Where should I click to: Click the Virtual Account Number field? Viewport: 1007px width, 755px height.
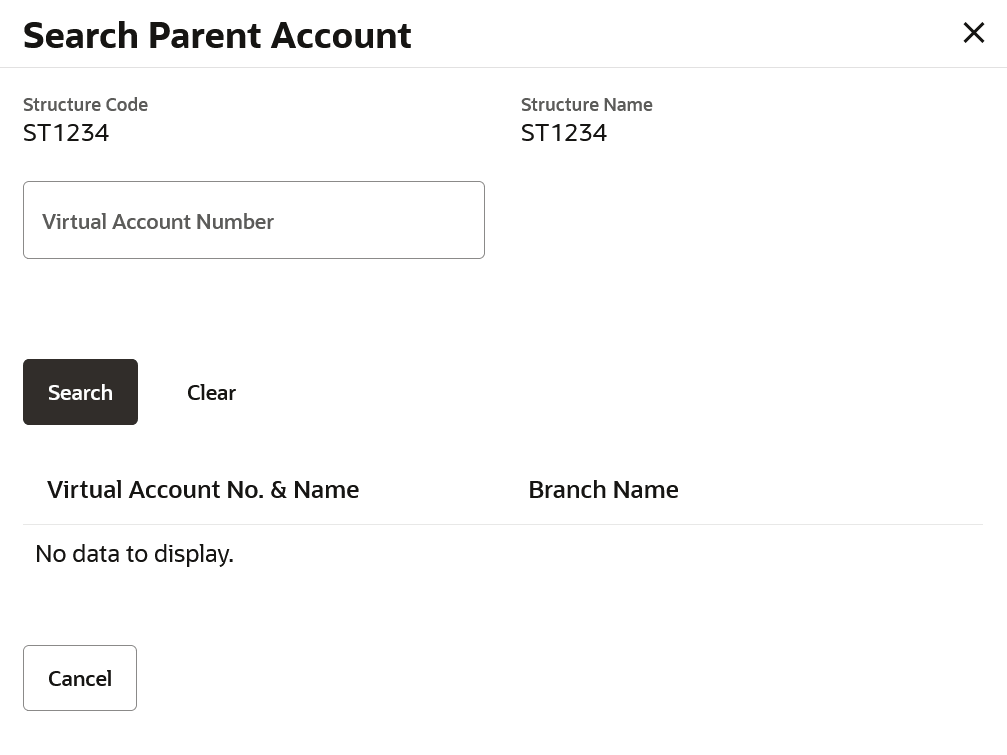click(253, 220)
